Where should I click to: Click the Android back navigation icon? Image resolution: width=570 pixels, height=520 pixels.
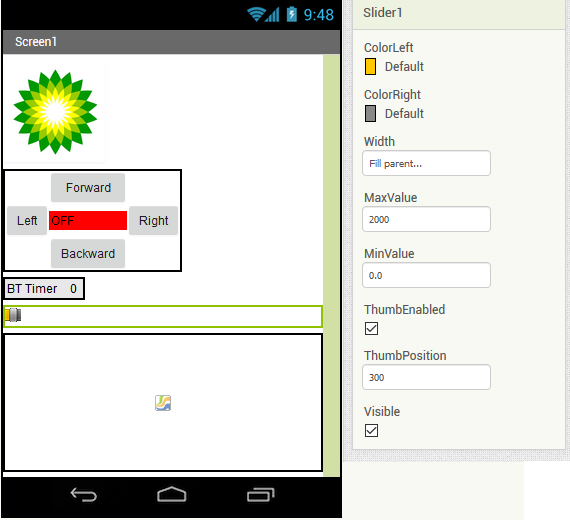[x=84, y=495]
